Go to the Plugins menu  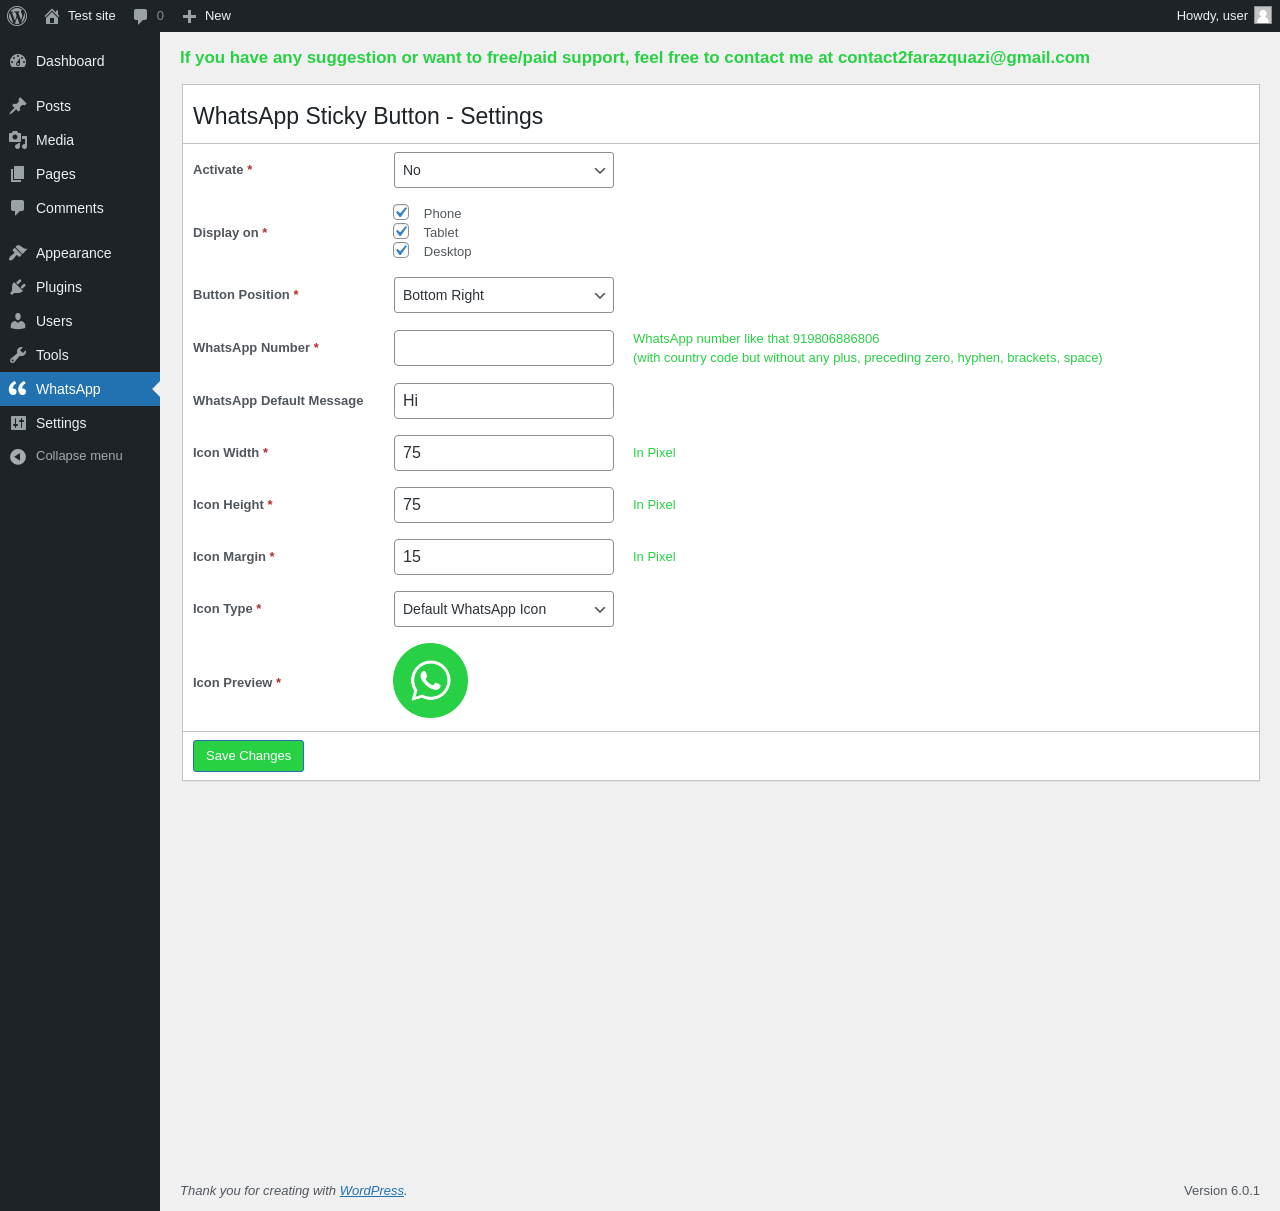point(80,287)
